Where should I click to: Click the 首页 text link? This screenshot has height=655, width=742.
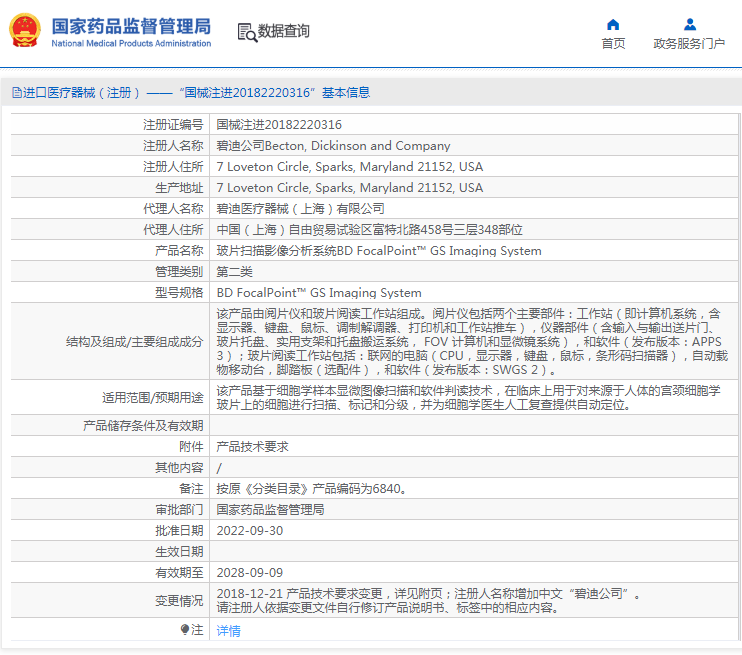pos(613,44)
